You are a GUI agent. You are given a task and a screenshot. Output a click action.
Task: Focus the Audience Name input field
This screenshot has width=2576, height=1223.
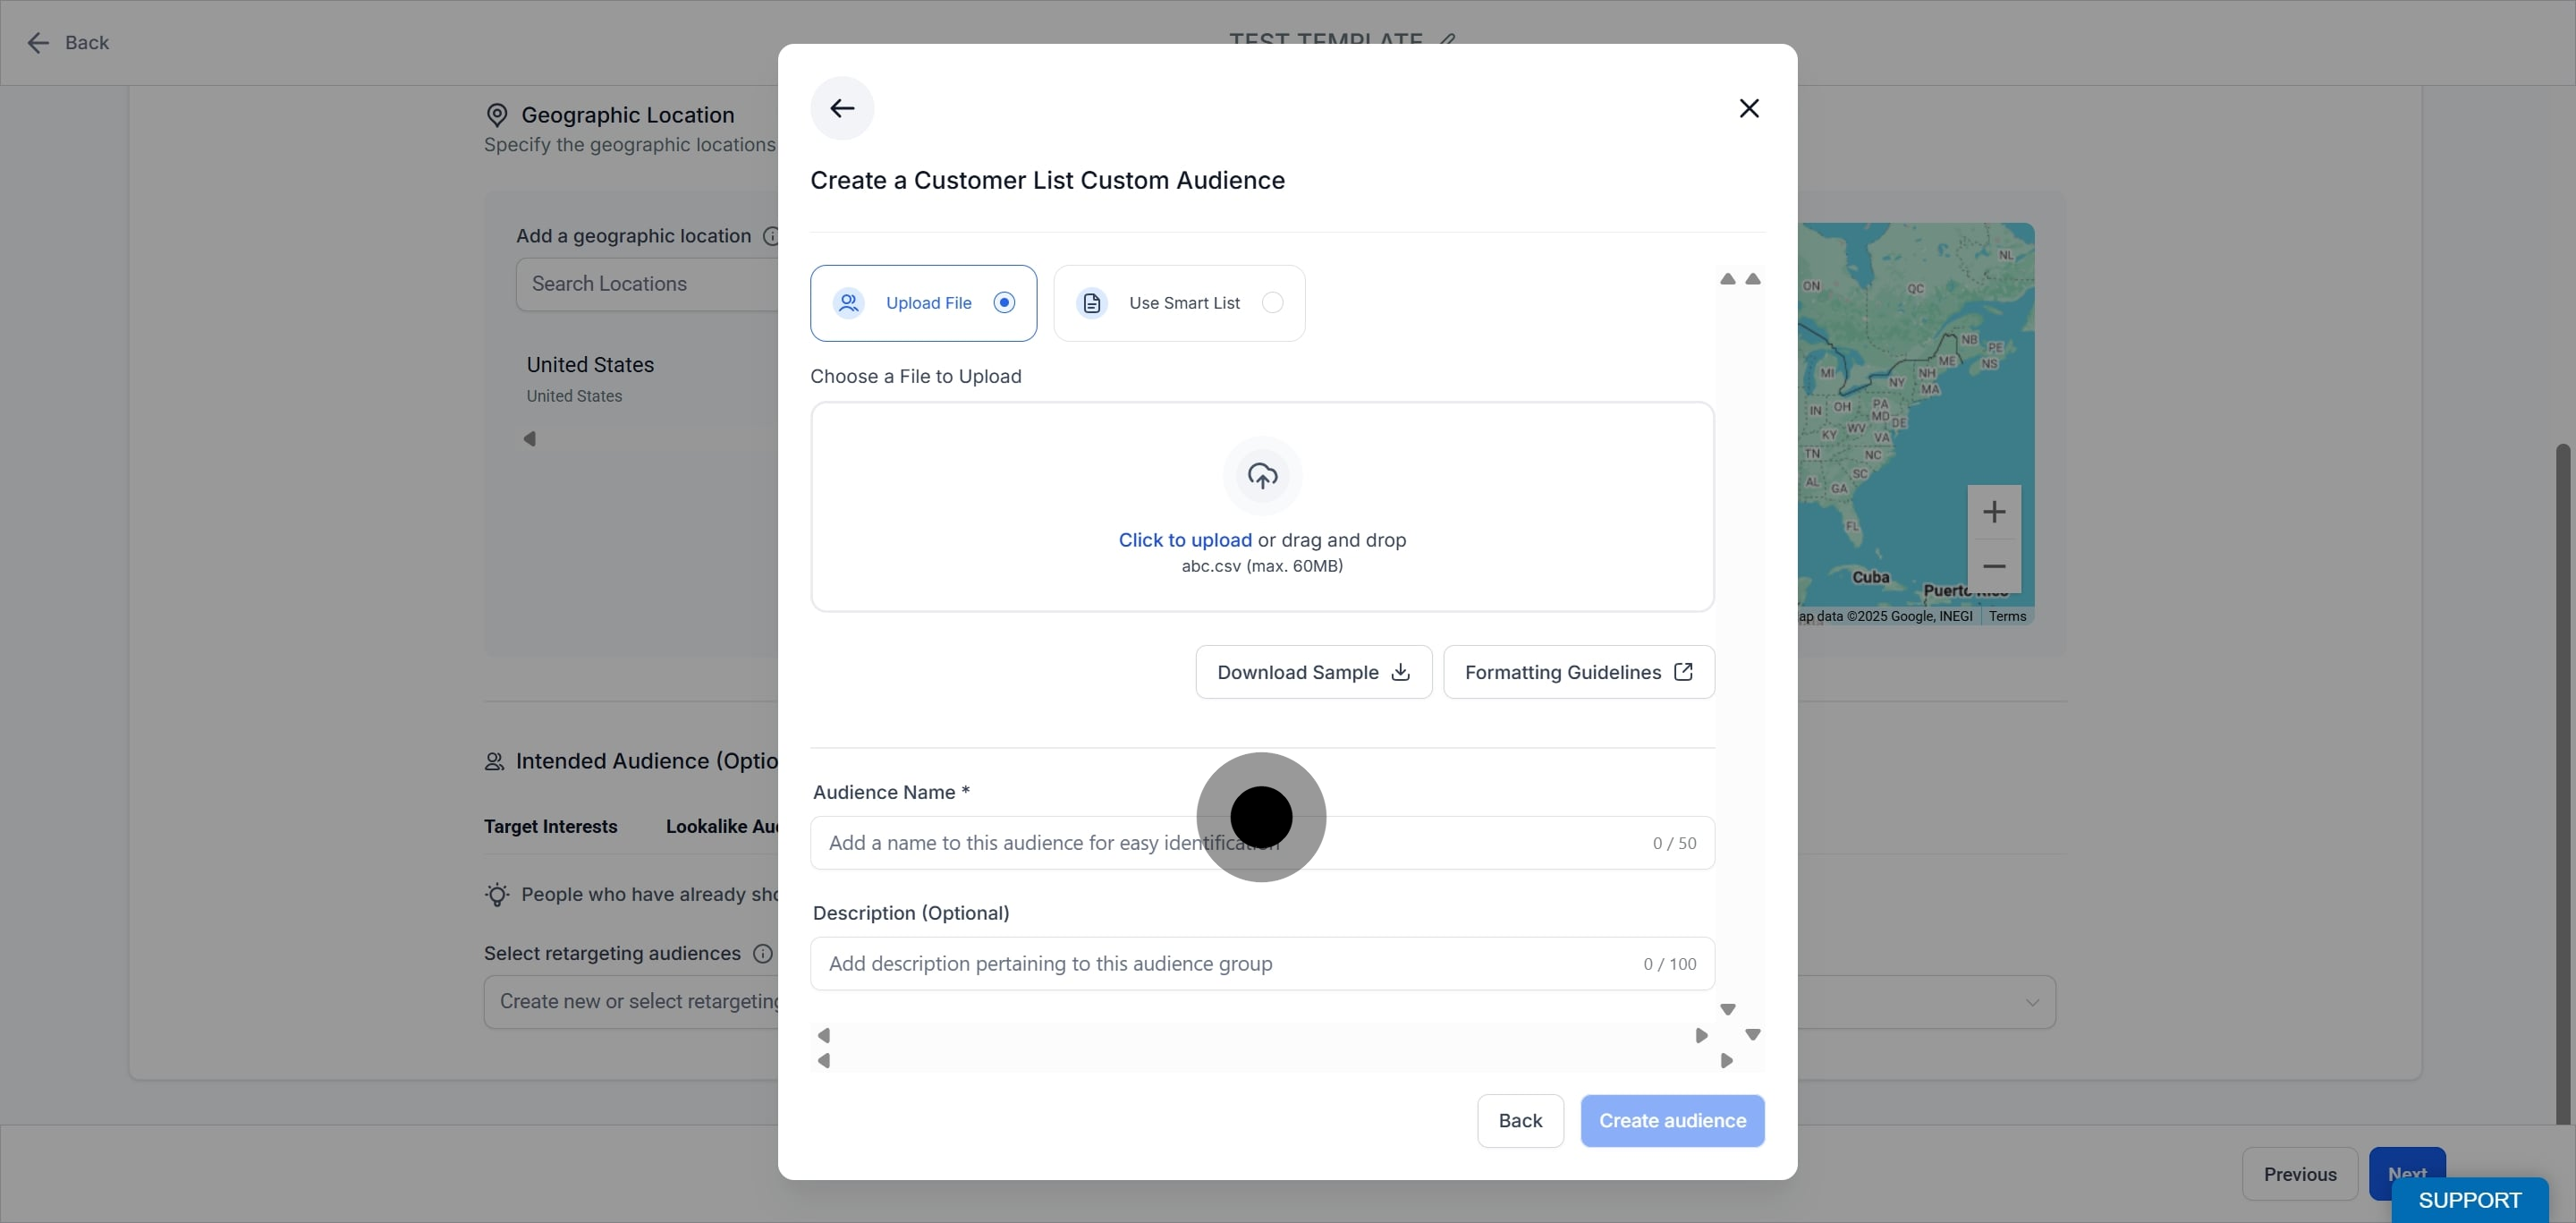pos(1262,843)
